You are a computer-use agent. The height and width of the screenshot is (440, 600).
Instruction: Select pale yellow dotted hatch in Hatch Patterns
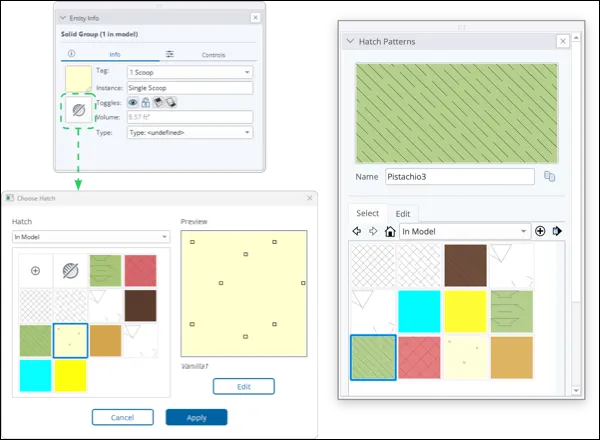click(465, 358)
